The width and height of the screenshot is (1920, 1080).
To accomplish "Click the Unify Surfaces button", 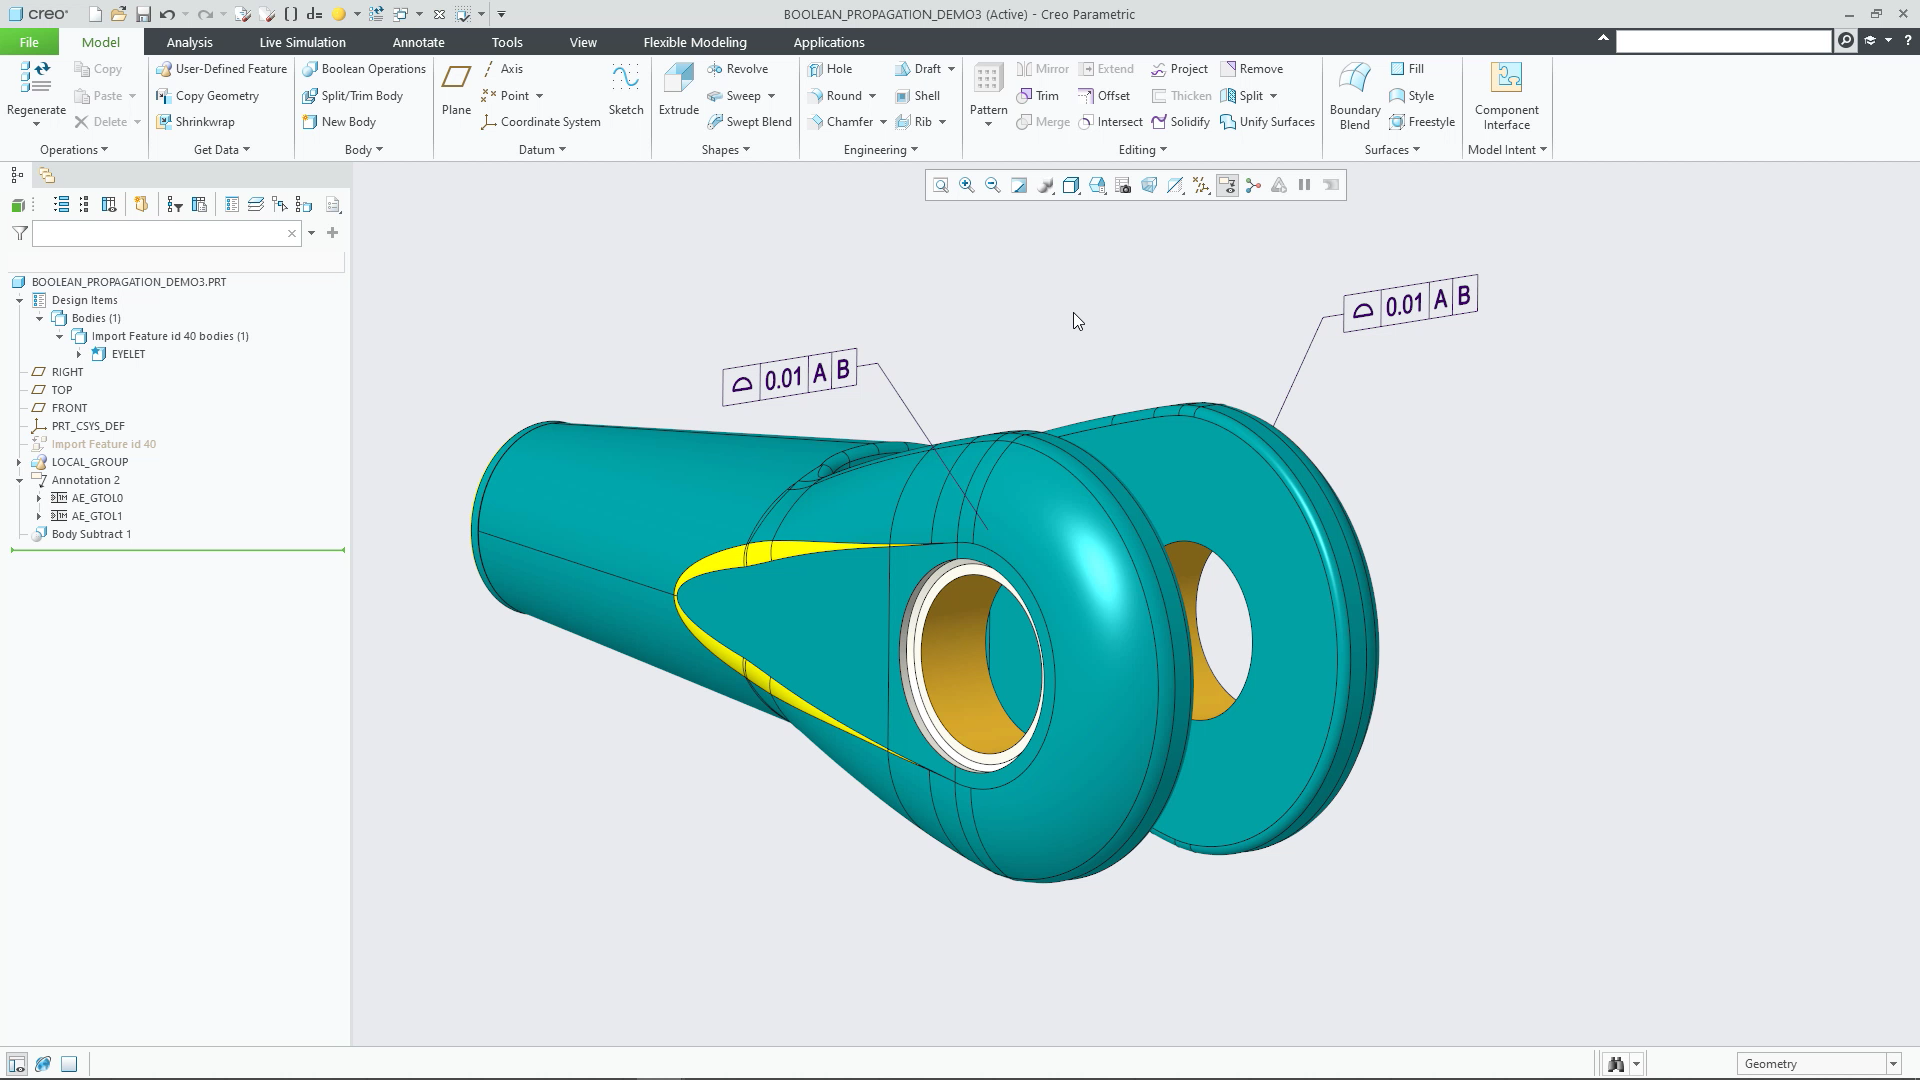I will click(x=1267, y=122).
